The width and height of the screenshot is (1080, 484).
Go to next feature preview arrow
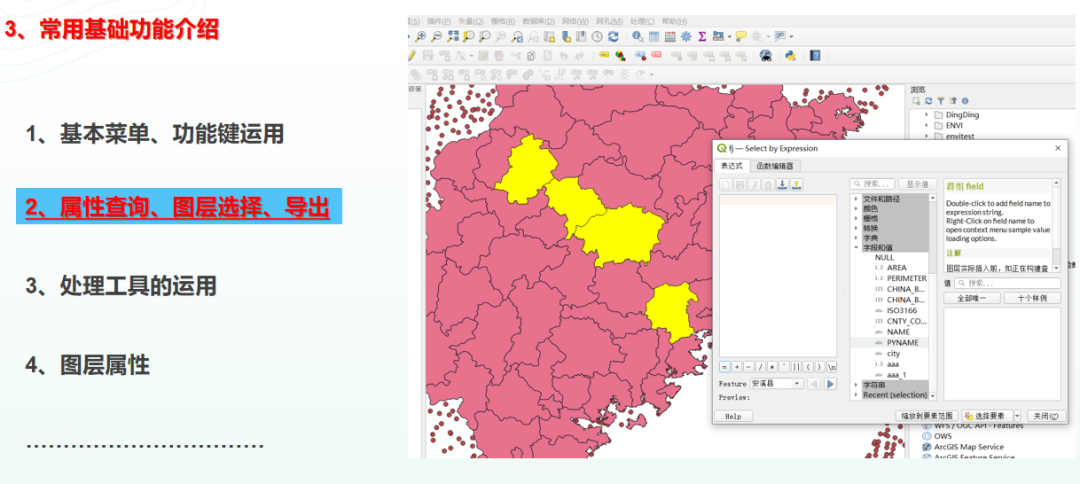click(831, 383)
